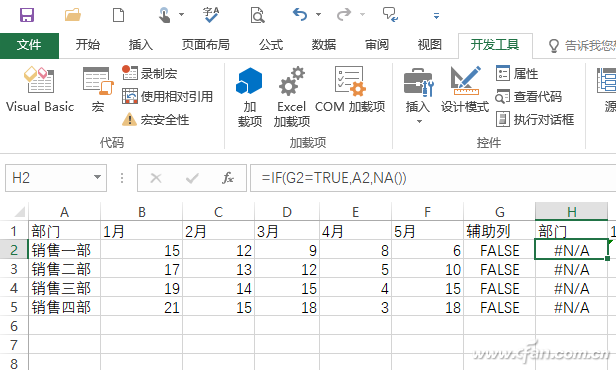Open Customize Quick Access Toolbar dropdown

pos(436,16)
